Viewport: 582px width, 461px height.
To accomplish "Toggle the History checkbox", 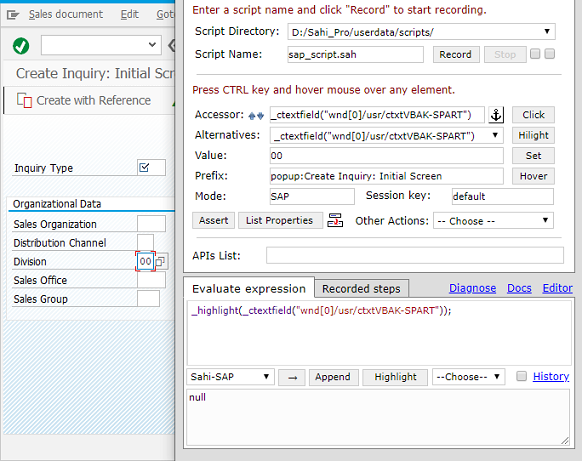I will [521, 376].
